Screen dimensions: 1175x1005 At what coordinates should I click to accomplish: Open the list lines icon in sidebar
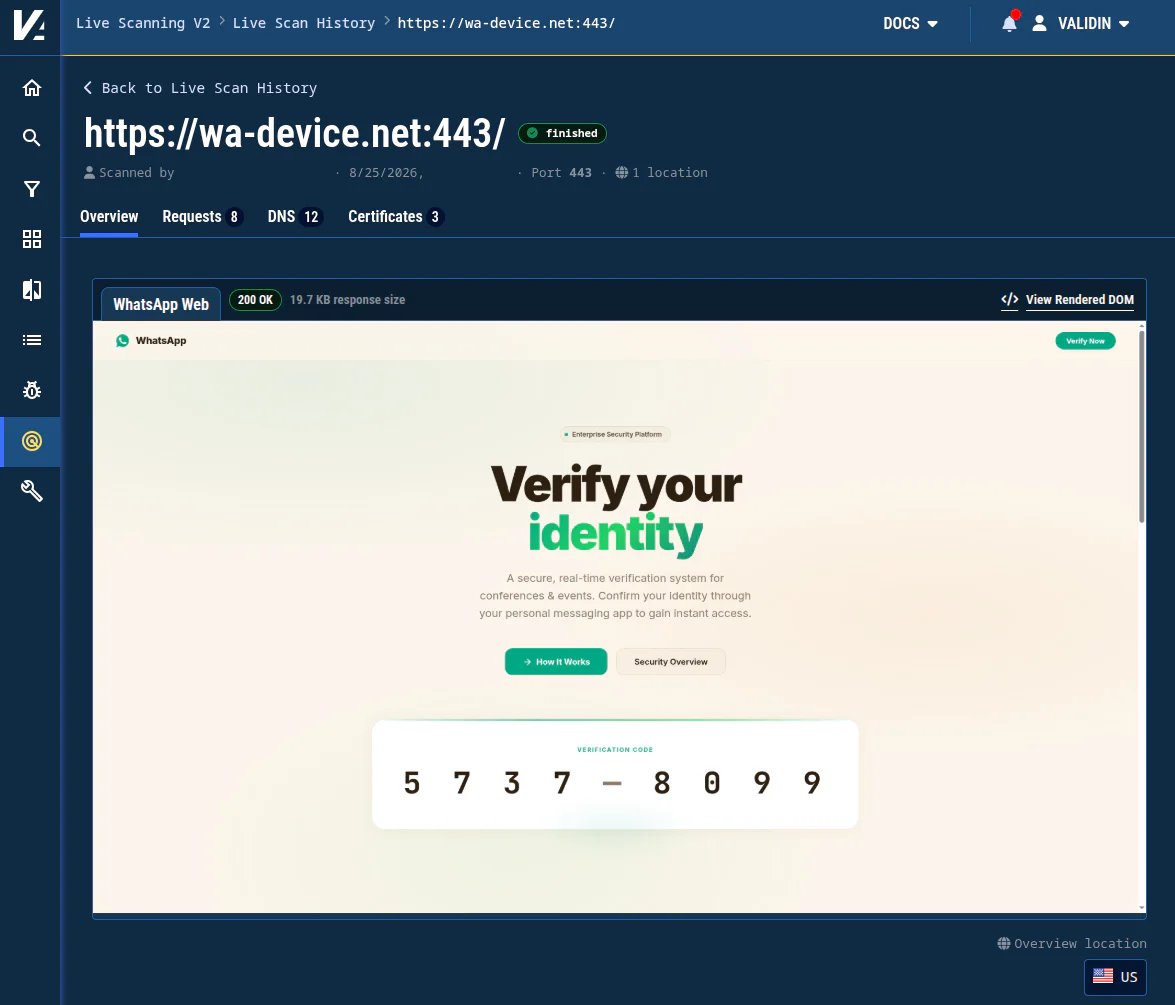point(31,340)
